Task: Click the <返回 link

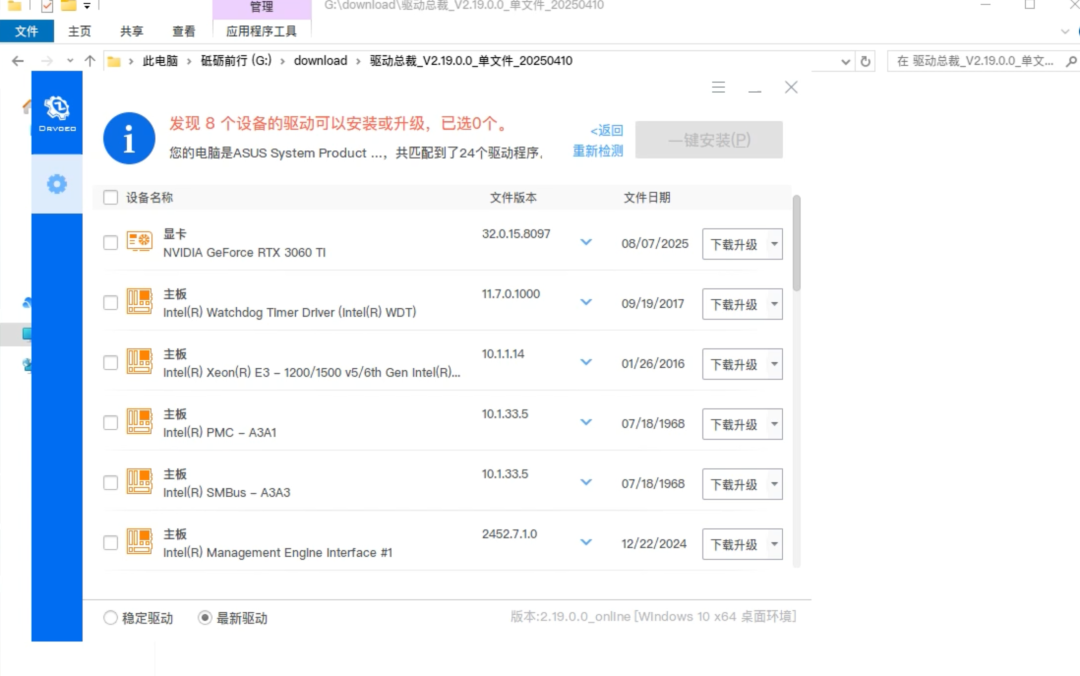Action: point(606,130)
